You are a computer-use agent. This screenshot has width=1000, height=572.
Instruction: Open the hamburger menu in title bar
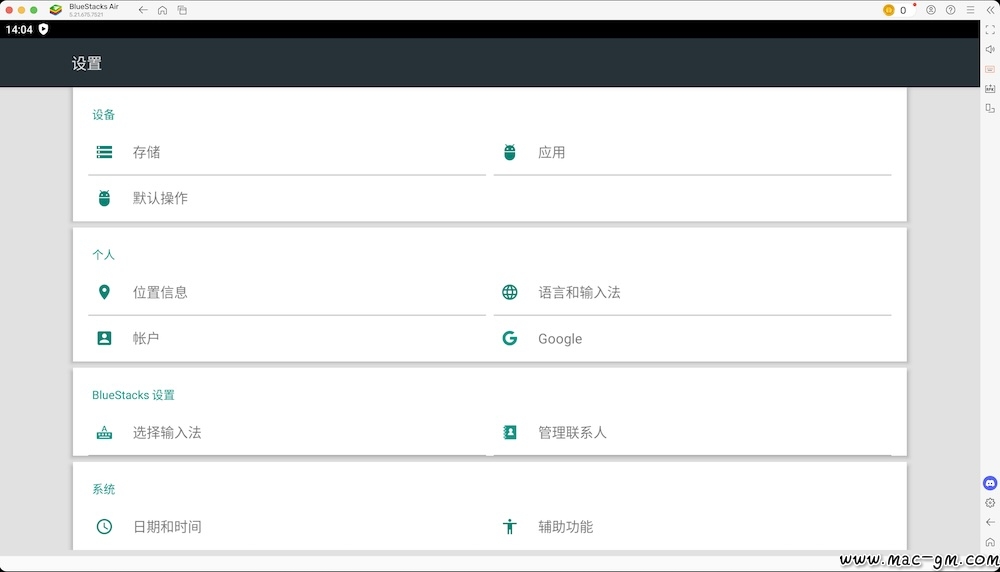(x=971, y=10)
